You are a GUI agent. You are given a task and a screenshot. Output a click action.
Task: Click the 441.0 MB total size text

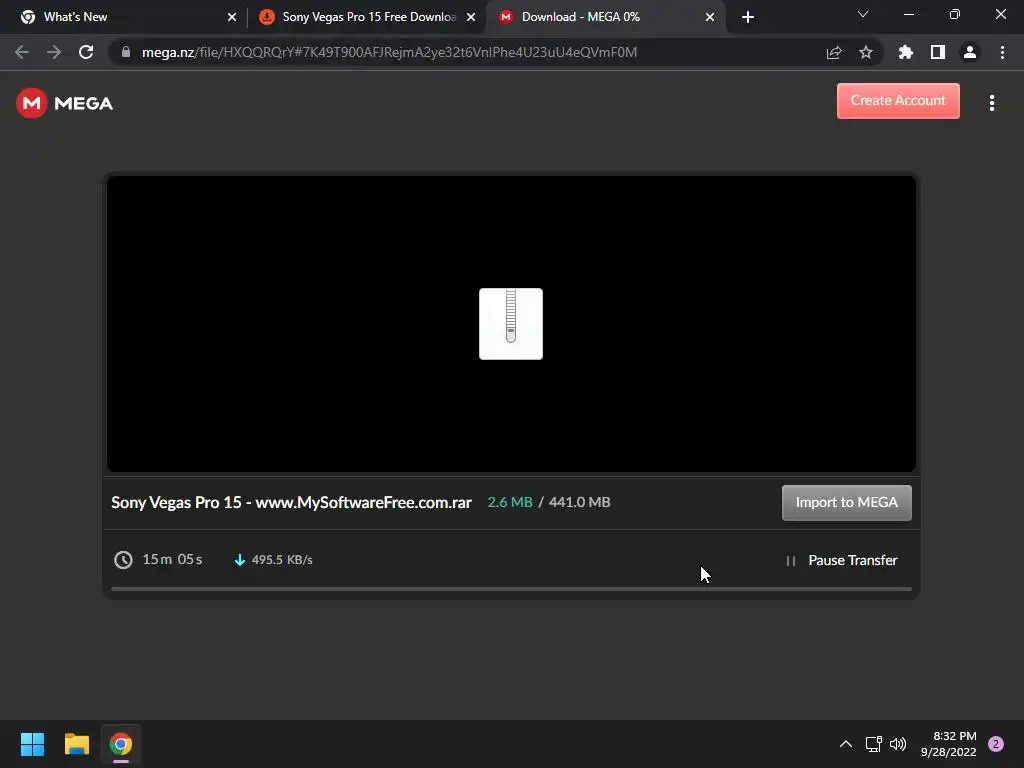tap(579, 502)
